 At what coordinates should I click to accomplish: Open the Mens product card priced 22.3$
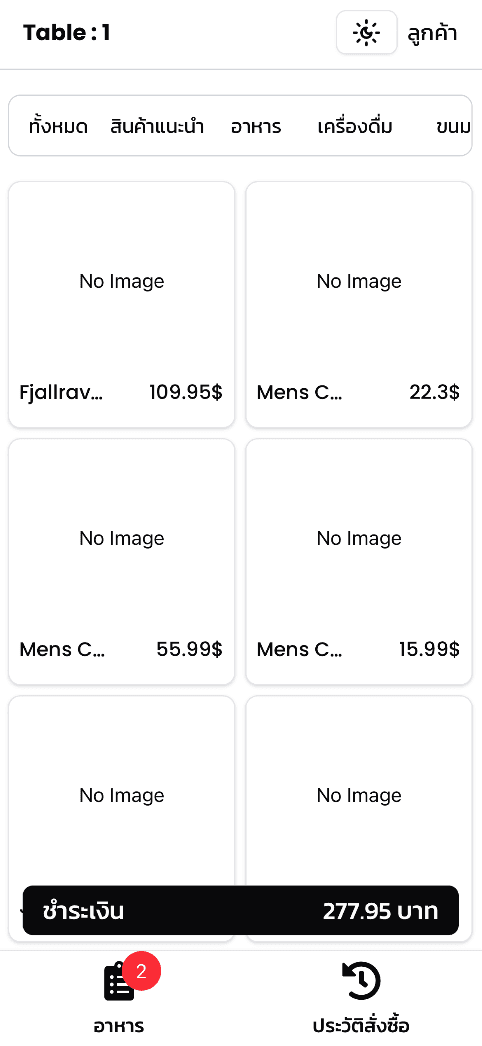tap(359, 304)
